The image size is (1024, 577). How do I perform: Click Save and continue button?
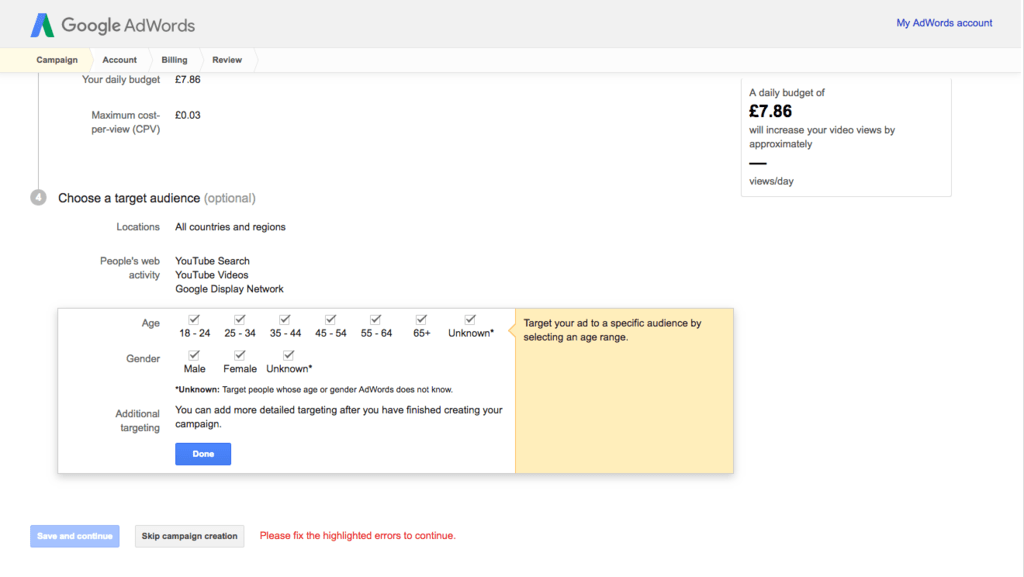pos(74,536)
